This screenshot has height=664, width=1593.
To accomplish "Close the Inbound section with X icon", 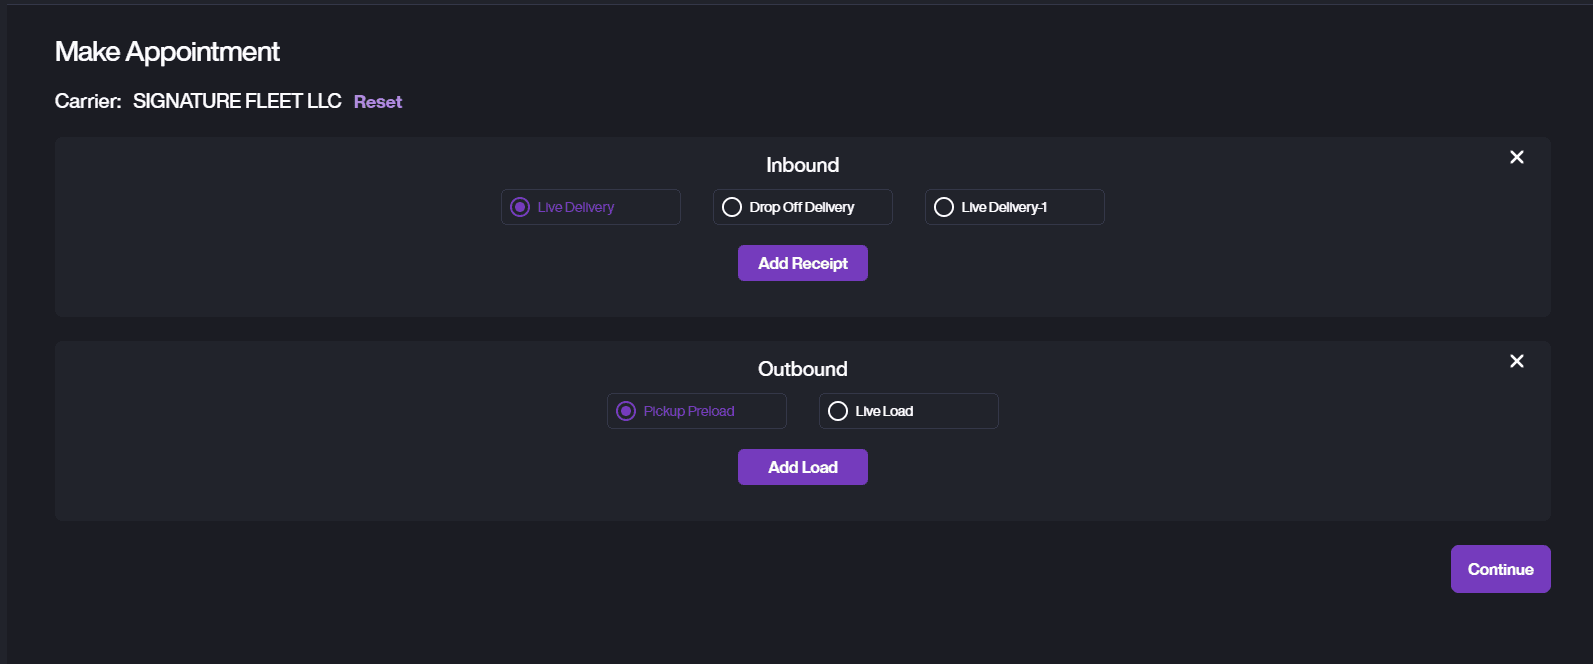I will [x=1516, y=157].
